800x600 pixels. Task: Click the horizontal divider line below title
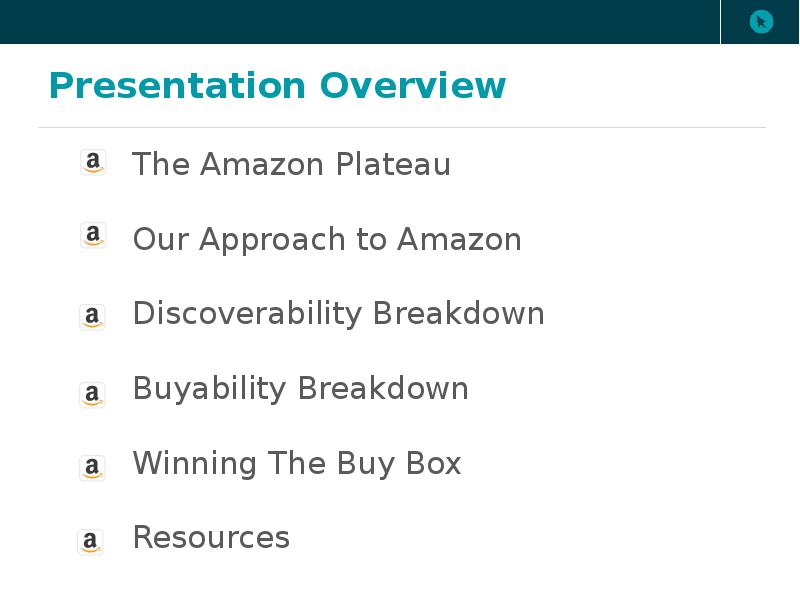point(400,127)
